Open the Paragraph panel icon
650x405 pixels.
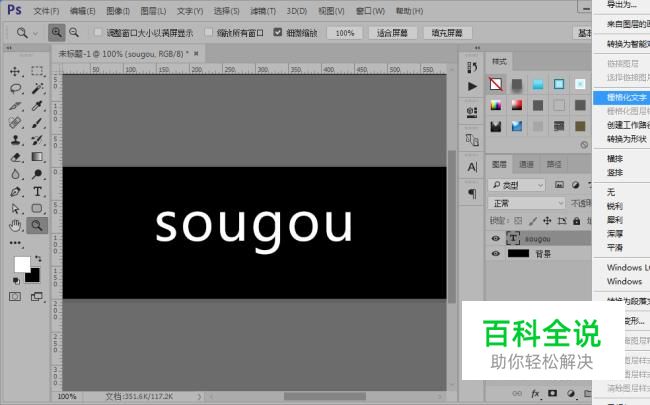coord(472,193)
